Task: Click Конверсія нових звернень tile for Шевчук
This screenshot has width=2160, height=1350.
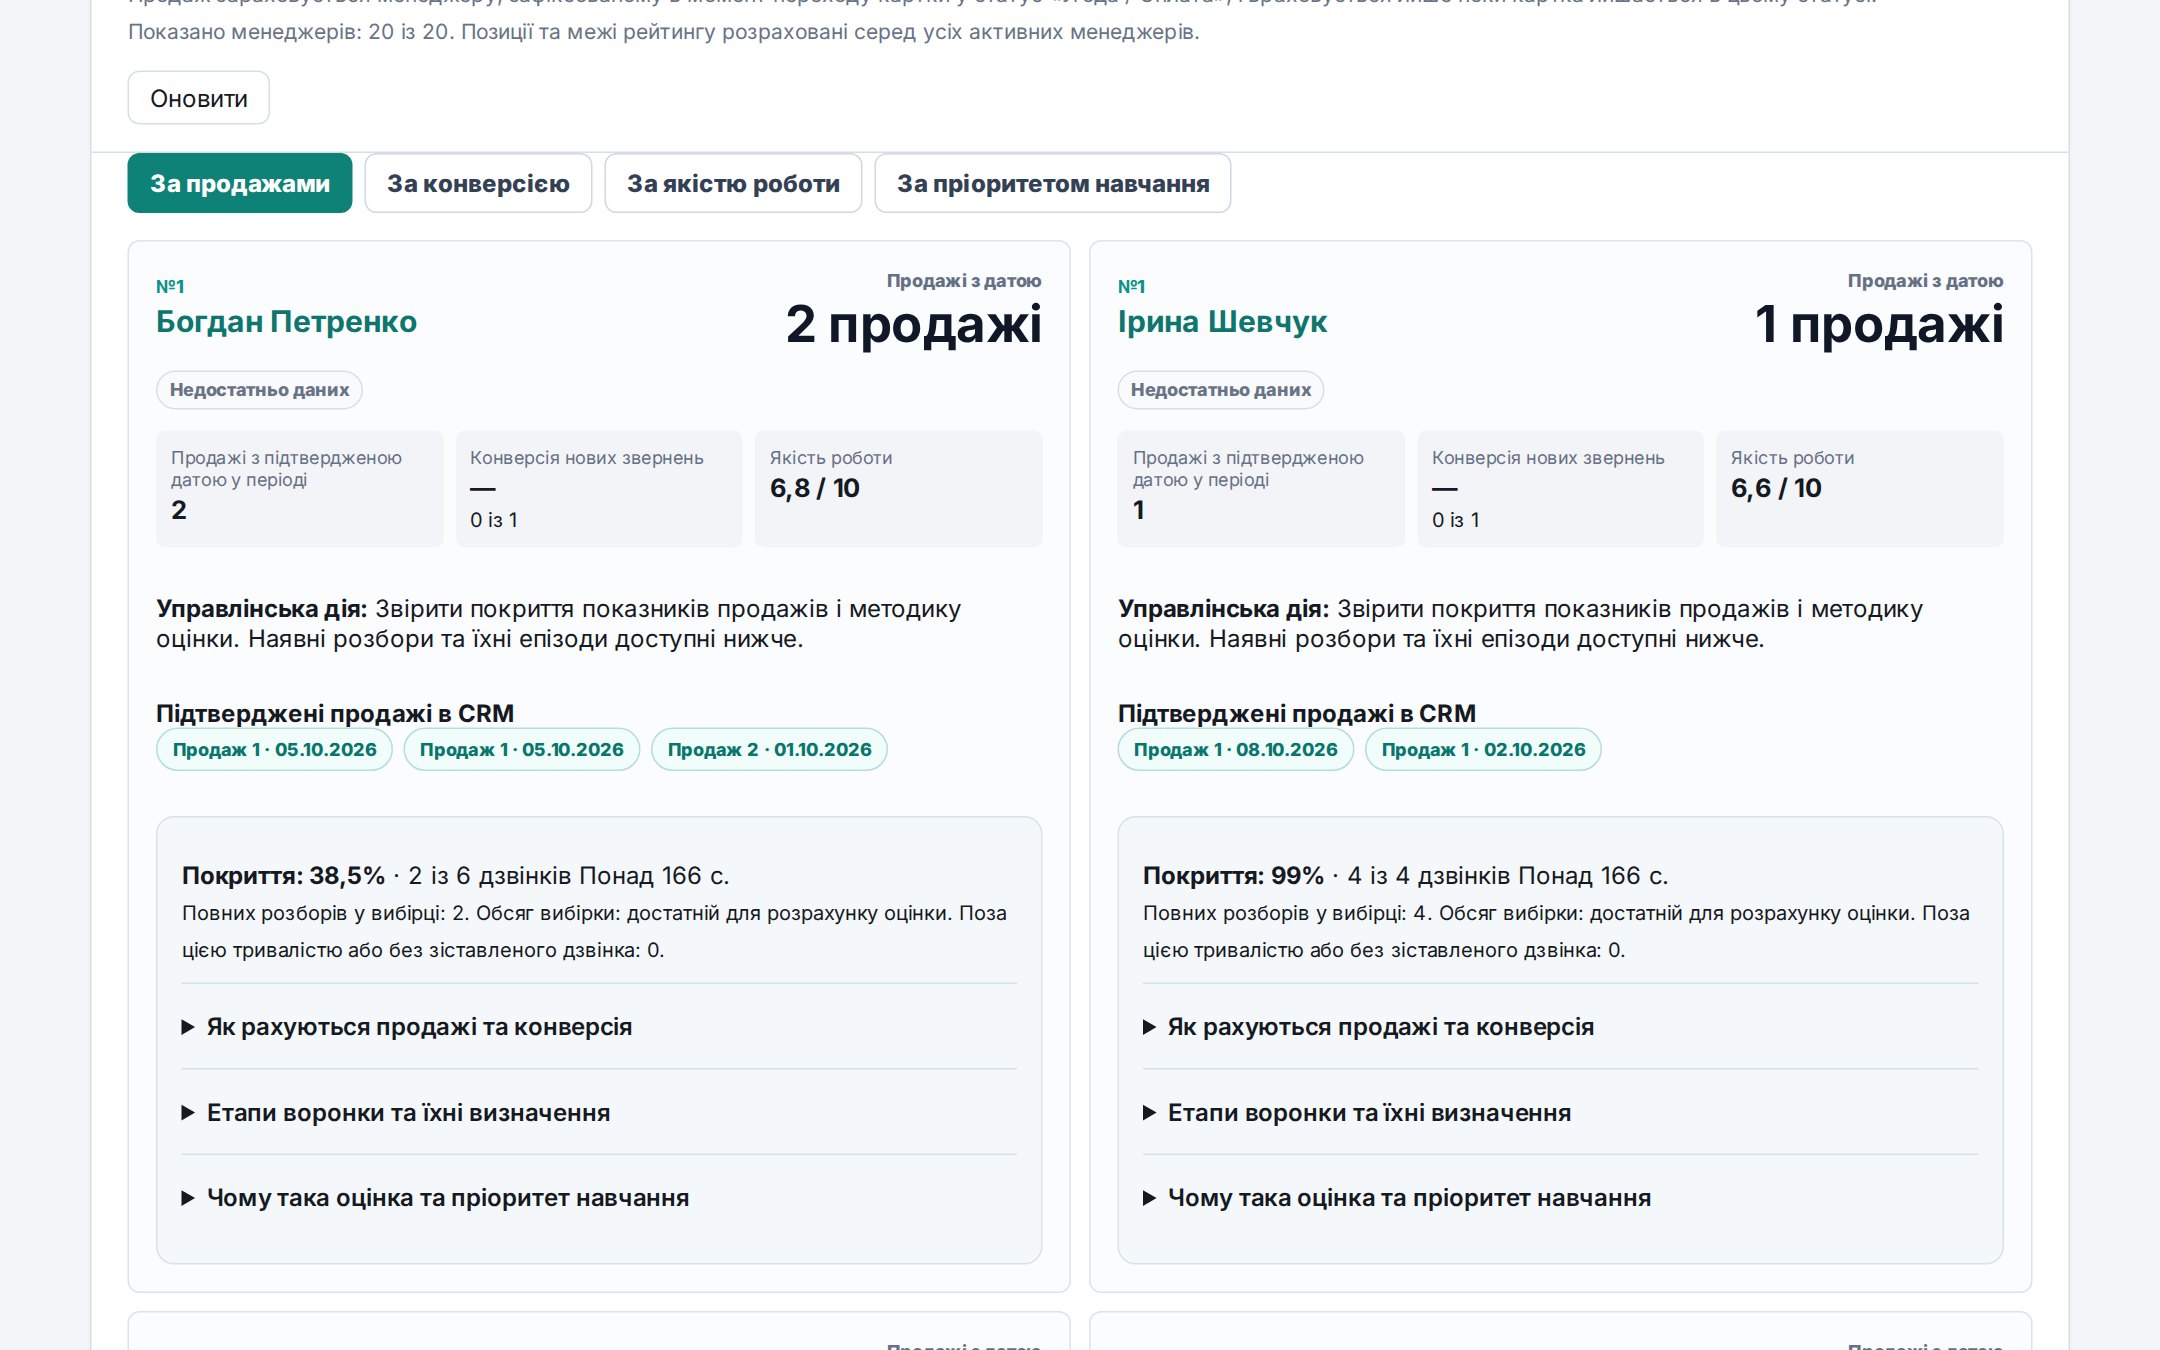Action: [1560, 489]
